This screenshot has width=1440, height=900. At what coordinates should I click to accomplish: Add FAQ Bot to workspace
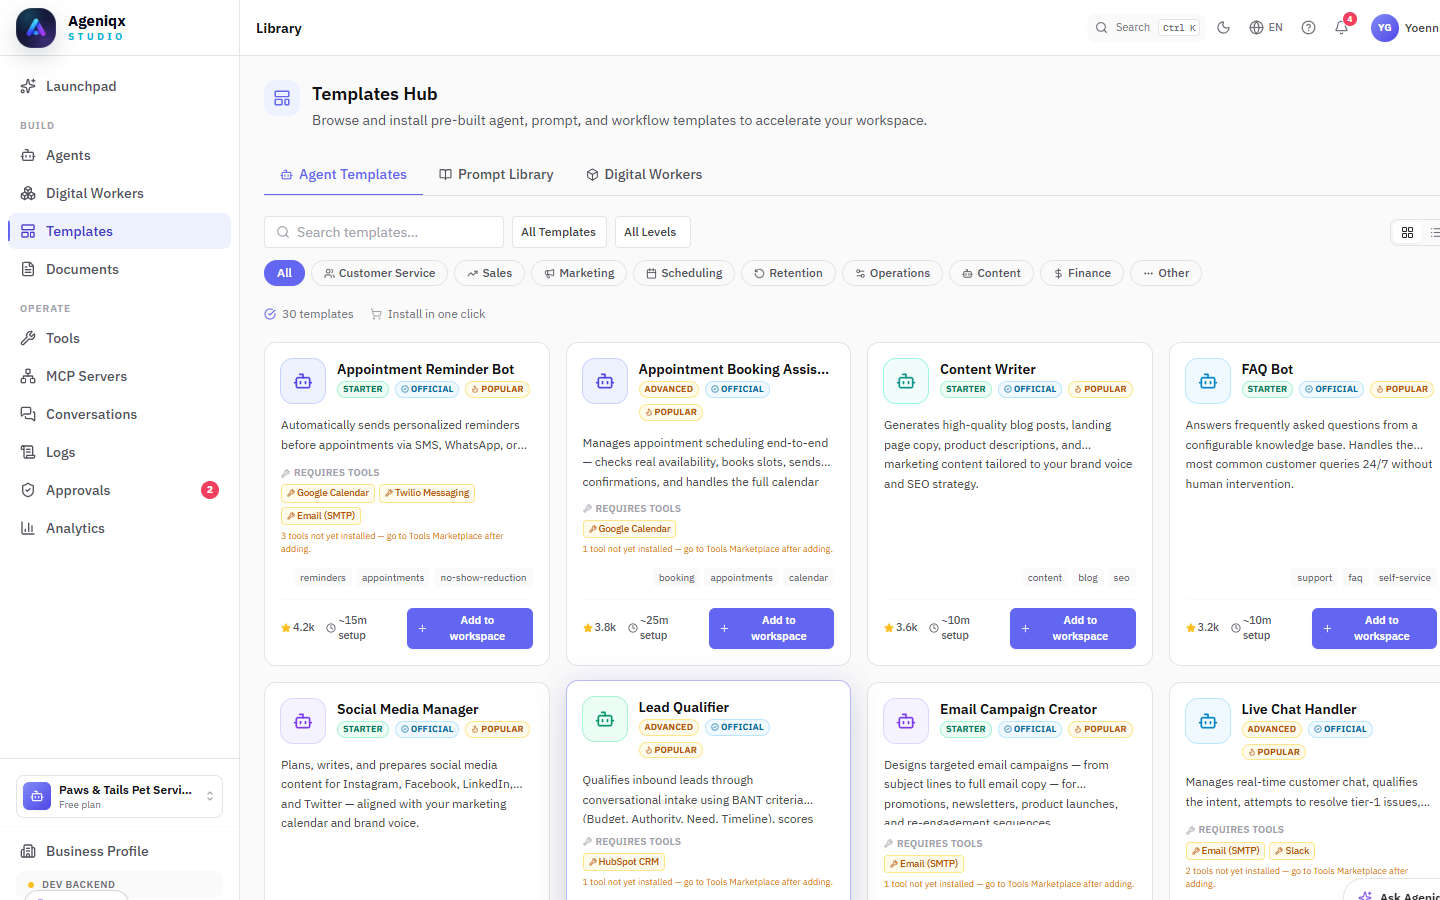tap(1374, 628)
